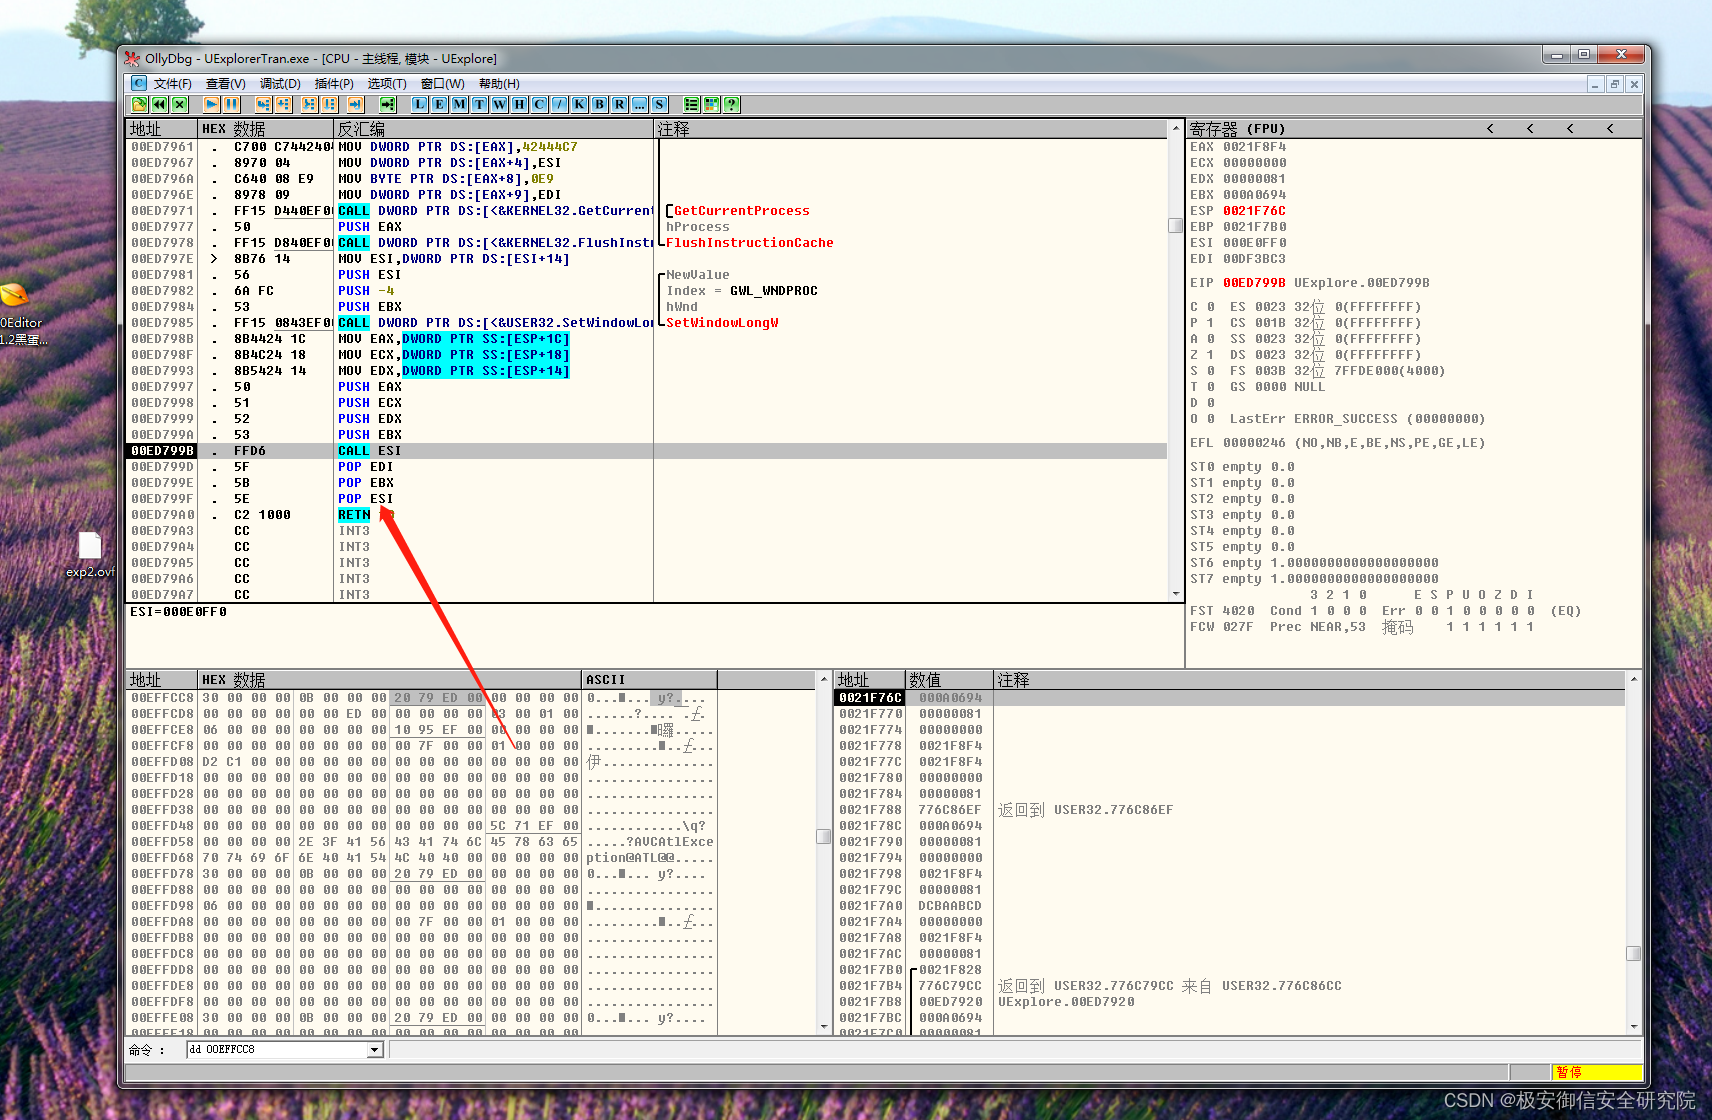The height and width of the screenshot is (1120, 1712).
Task: Click the Execute till return icon
Action: 356,104
